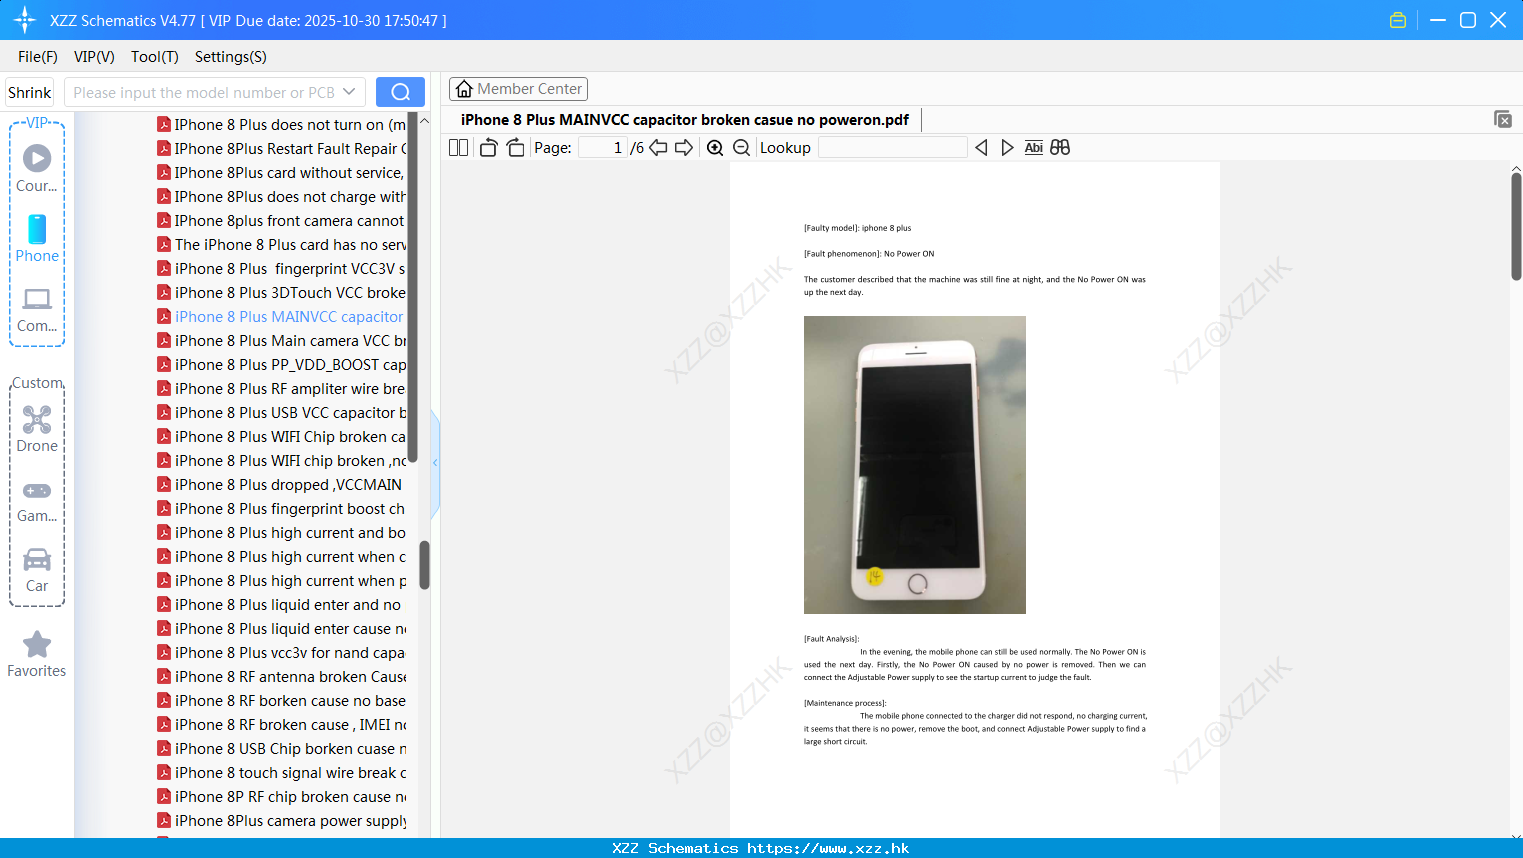1523x858 pixels.
Task: Open 'iPhone 8 Plus vcc3v for nand' file
Action: coord(282,653)
